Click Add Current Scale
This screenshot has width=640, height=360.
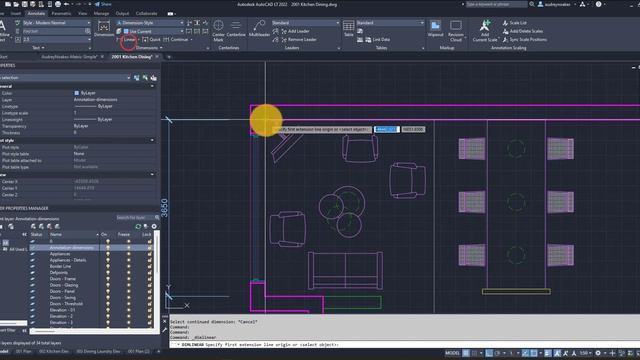pyautogui.click(x=485, y=31)
